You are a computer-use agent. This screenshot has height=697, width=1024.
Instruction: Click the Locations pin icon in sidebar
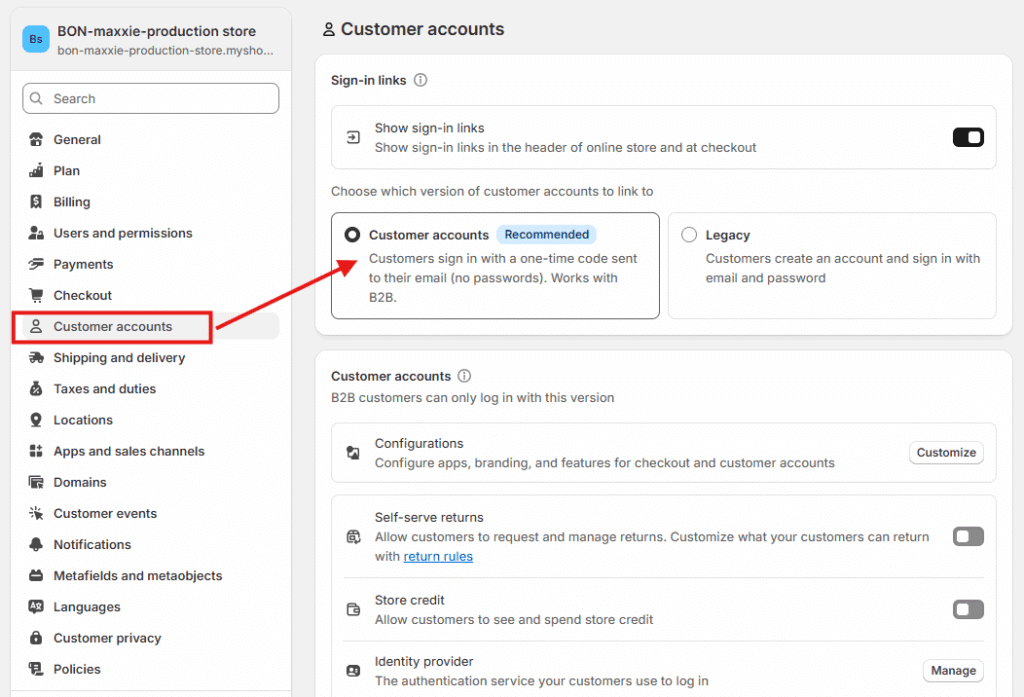click(37, 420)
